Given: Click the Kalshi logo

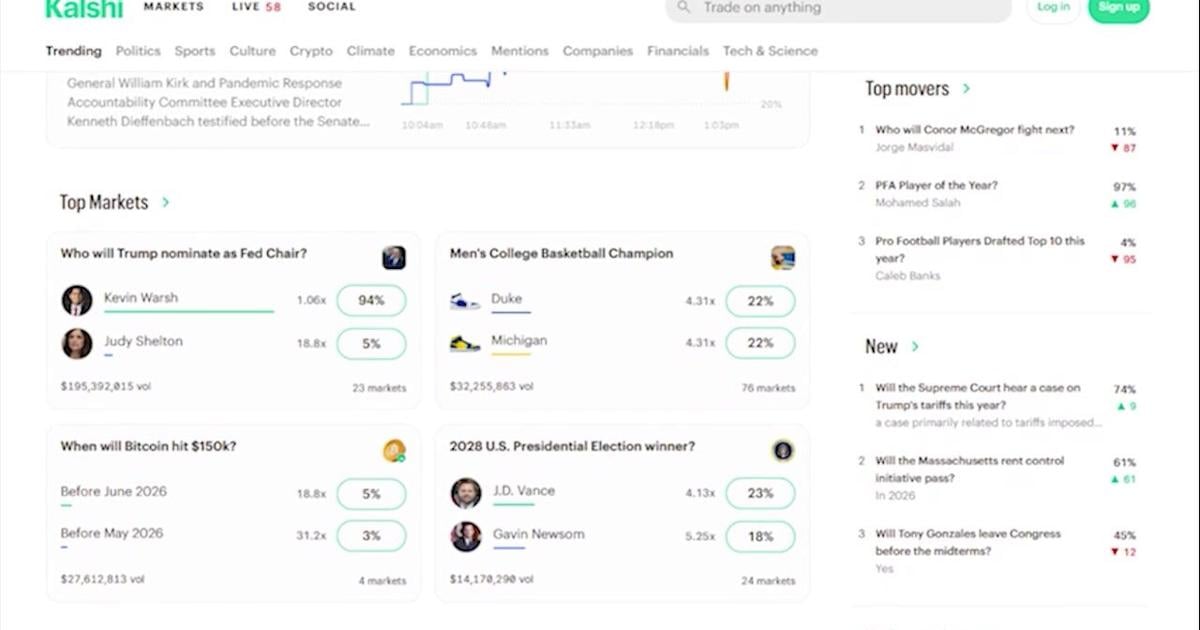Looking at the screenshot, I should 84,9.
